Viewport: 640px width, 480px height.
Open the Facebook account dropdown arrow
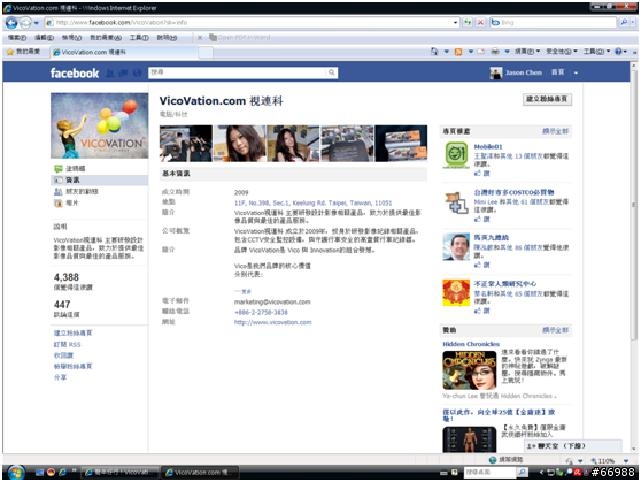coord(576,73)
